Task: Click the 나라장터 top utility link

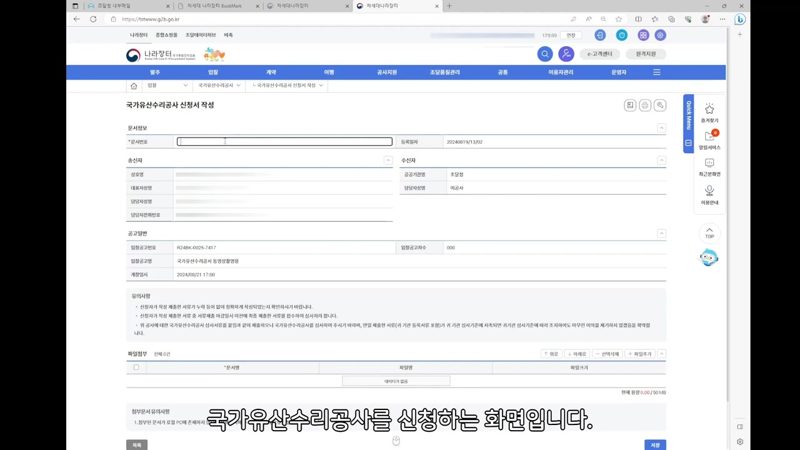Action: (x=139, y=35)
